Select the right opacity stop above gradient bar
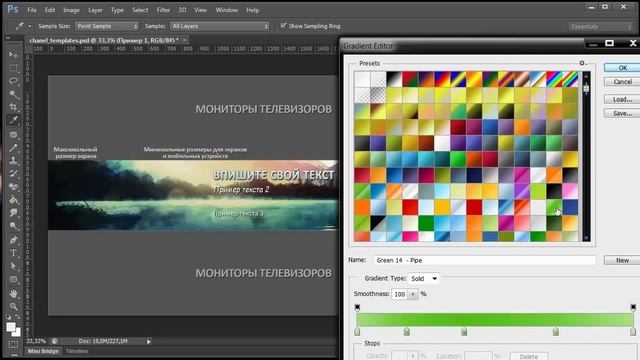 click(x=633, y=307)
